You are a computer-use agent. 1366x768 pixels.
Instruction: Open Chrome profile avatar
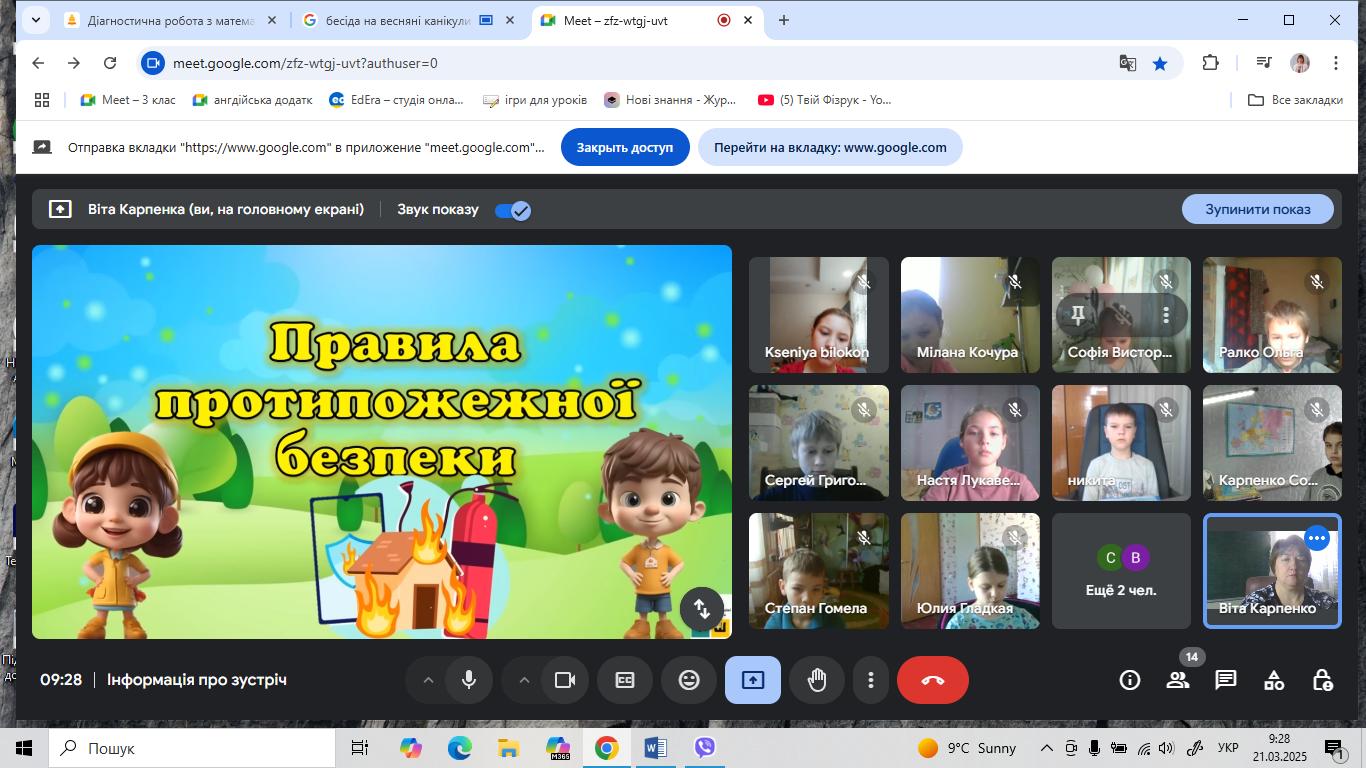click(1300, 63)
